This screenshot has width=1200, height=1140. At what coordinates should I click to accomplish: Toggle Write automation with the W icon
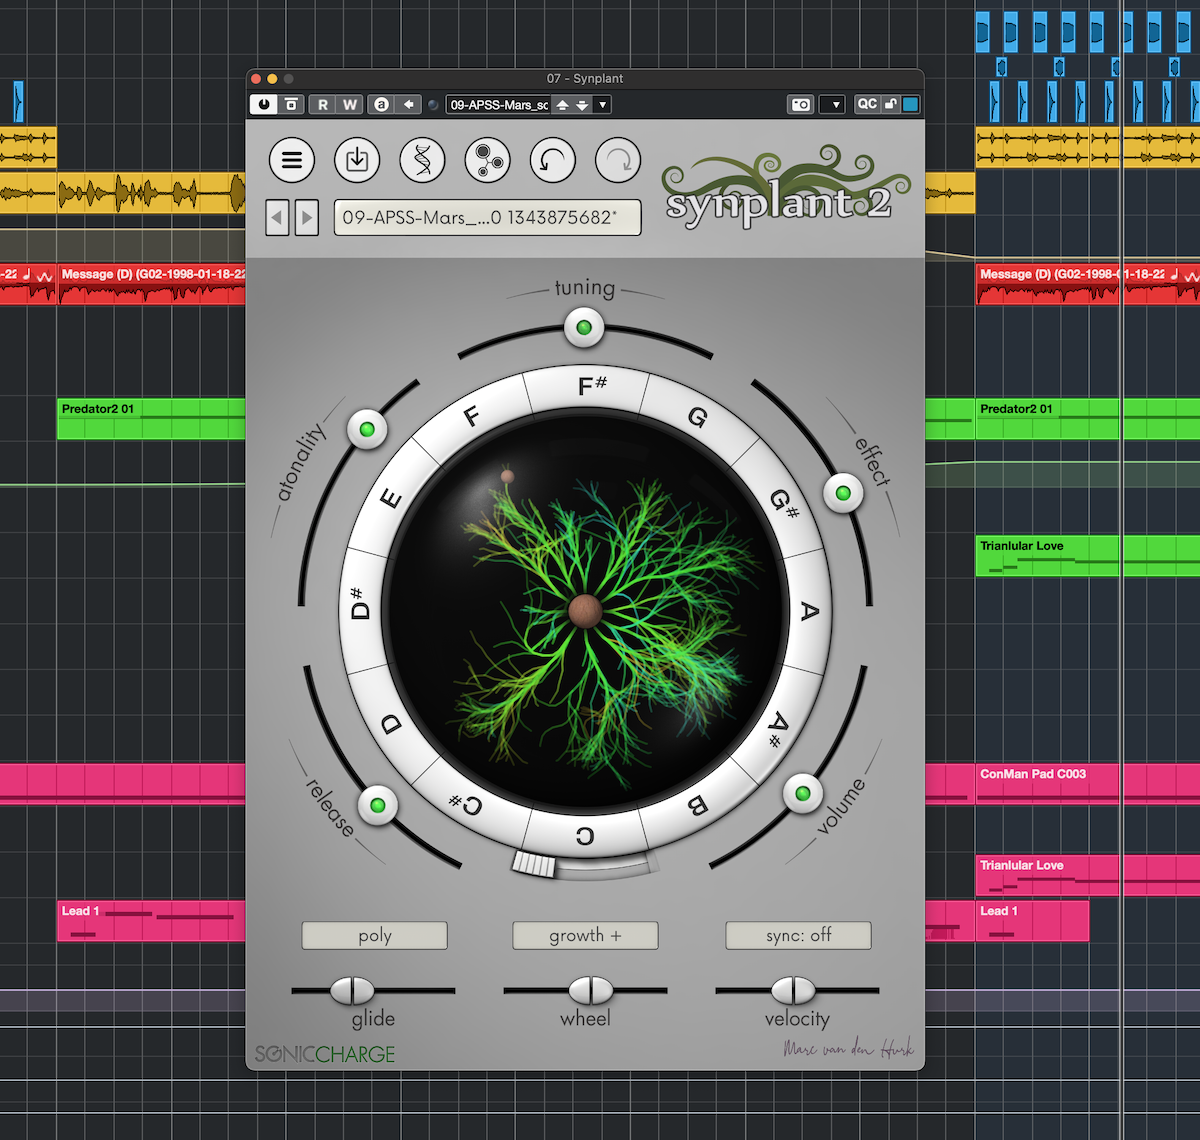coord(347,104)
